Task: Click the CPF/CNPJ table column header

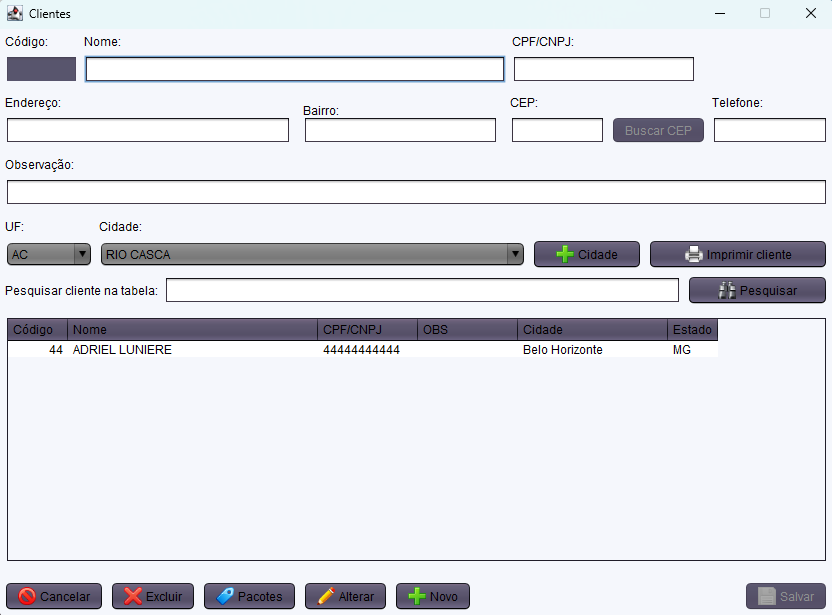Action: (x=367, y=330)
